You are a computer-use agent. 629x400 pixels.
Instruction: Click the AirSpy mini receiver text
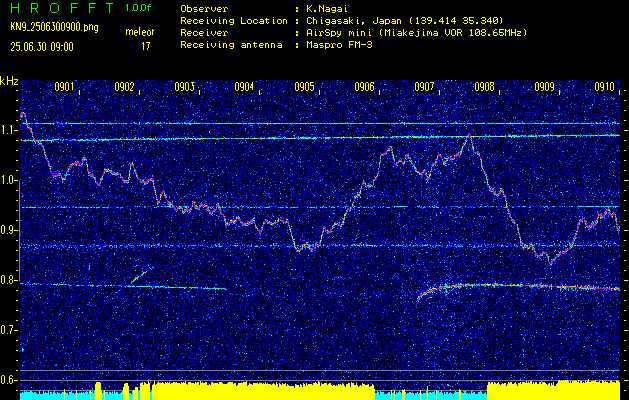click(x=416, y=33)
